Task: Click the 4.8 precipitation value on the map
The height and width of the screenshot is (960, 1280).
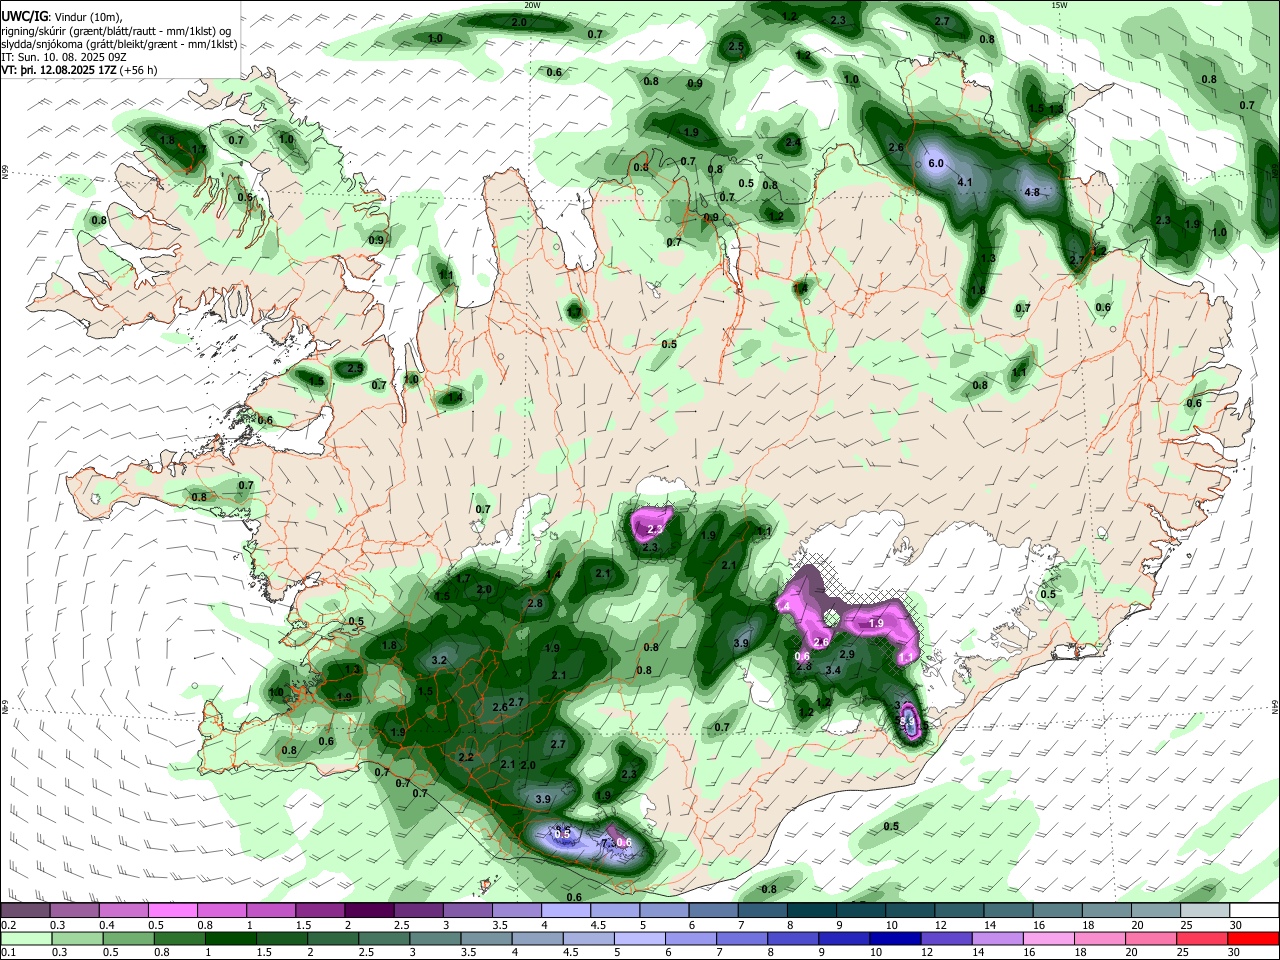Action: pyautogui.click(x=1033, y=192)
